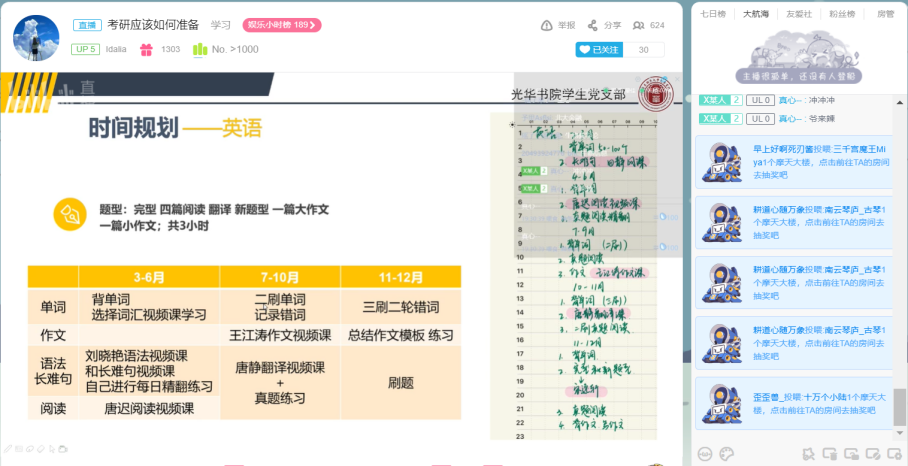Open the 十万个小陆 gift link card
Screen dimensions: 908x466
[796, 403]
